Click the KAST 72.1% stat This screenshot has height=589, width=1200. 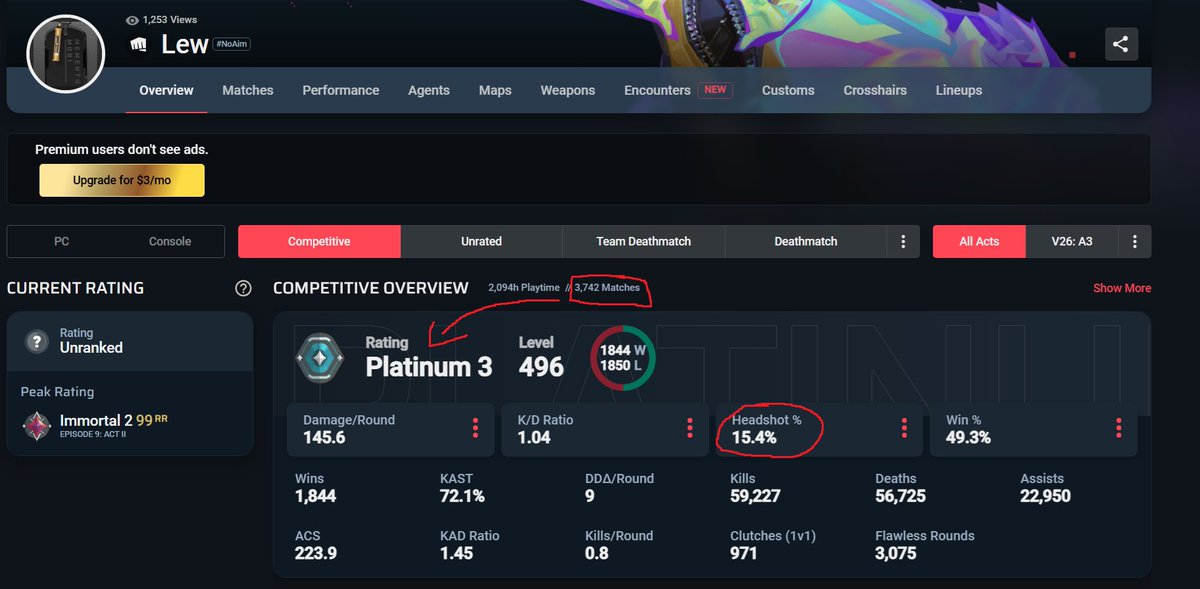coord(462,487)
